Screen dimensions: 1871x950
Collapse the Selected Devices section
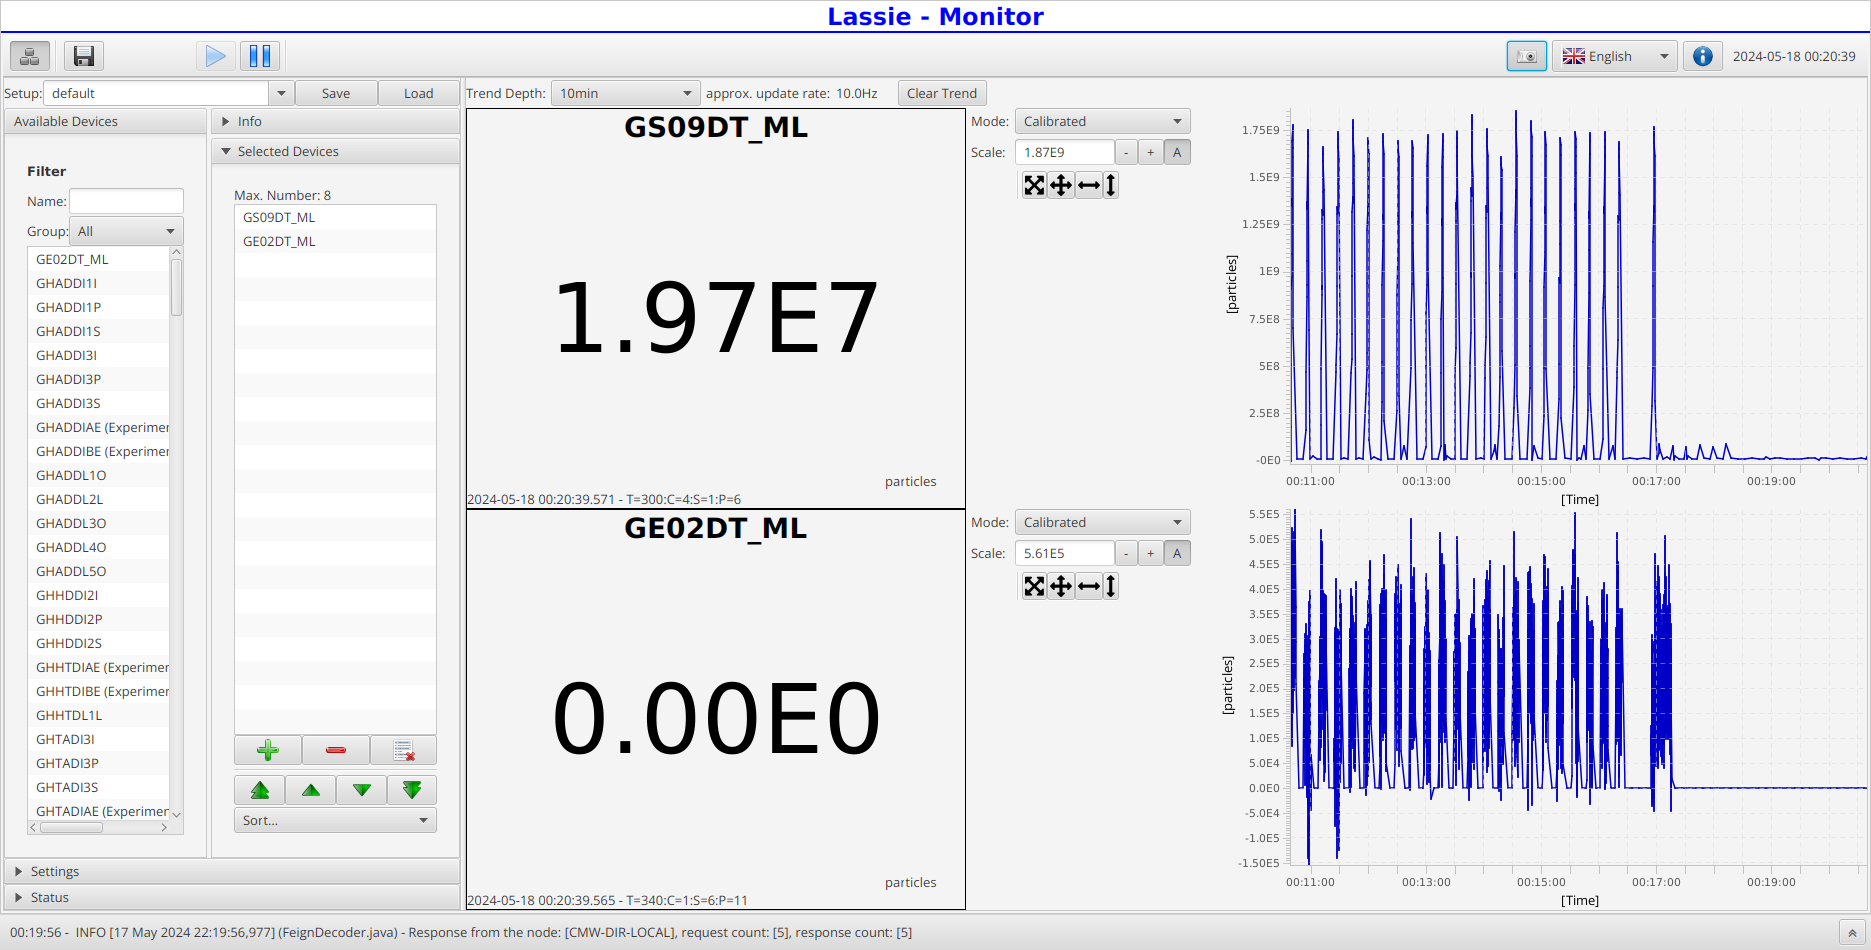(x=336, y=151)
